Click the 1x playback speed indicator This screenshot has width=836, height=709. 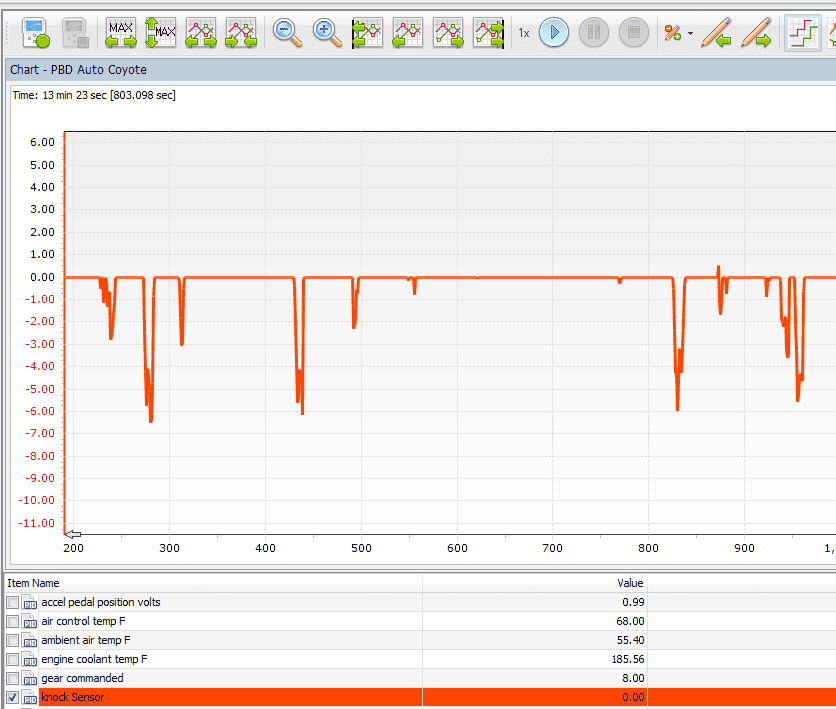click(524, 33)
